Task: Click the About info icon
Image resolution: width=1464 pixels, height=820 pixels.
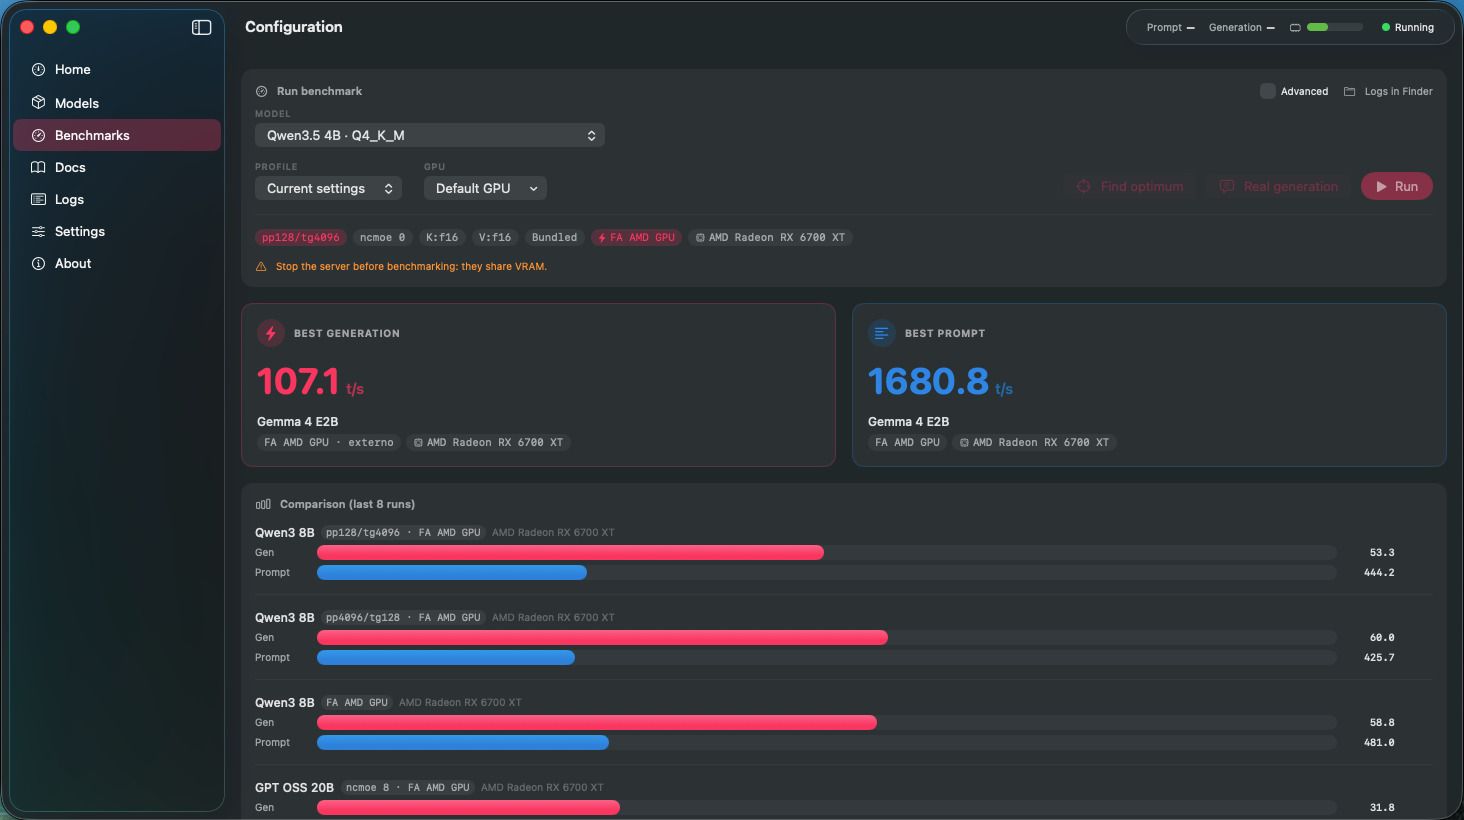Action: tap(38, 263)
